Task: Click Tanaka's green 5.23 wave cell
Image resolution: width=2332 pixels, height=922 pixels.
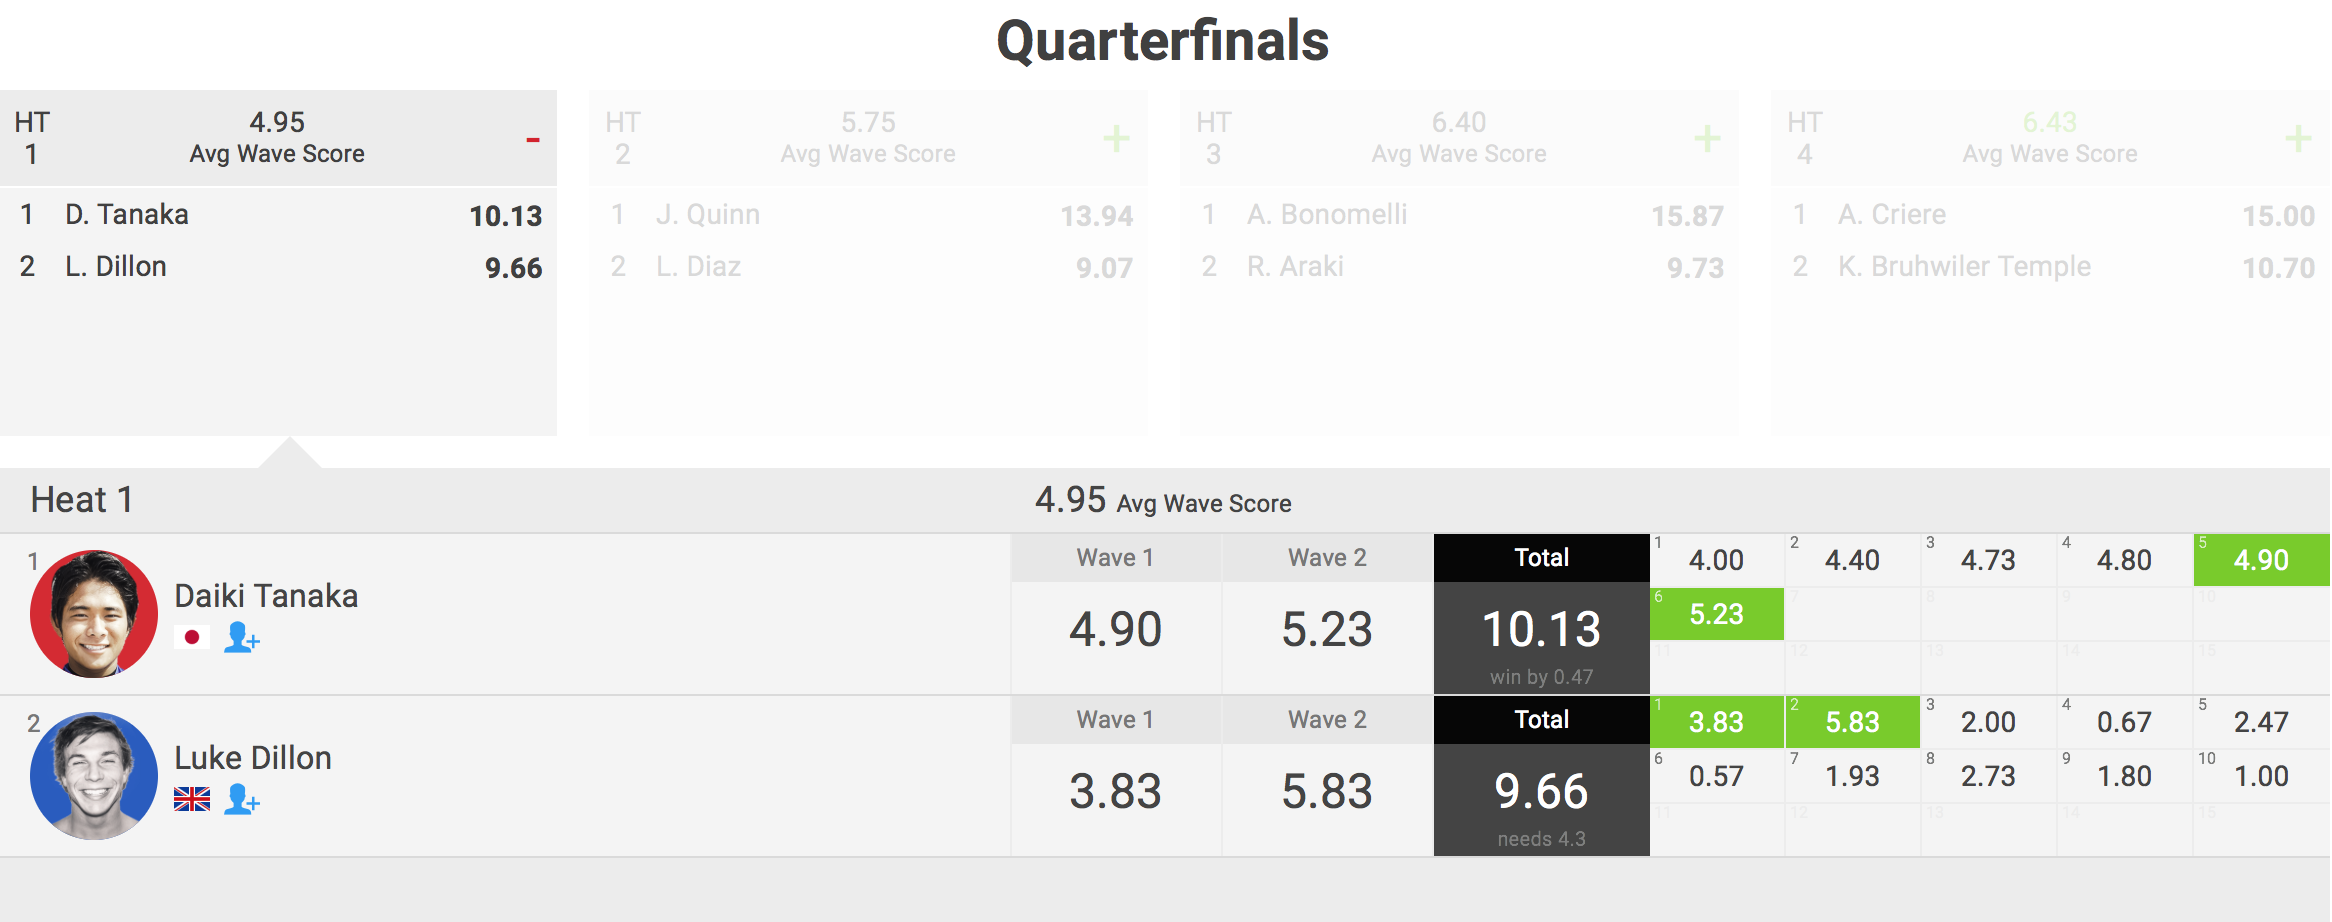Action: [x=1716, y=614]
